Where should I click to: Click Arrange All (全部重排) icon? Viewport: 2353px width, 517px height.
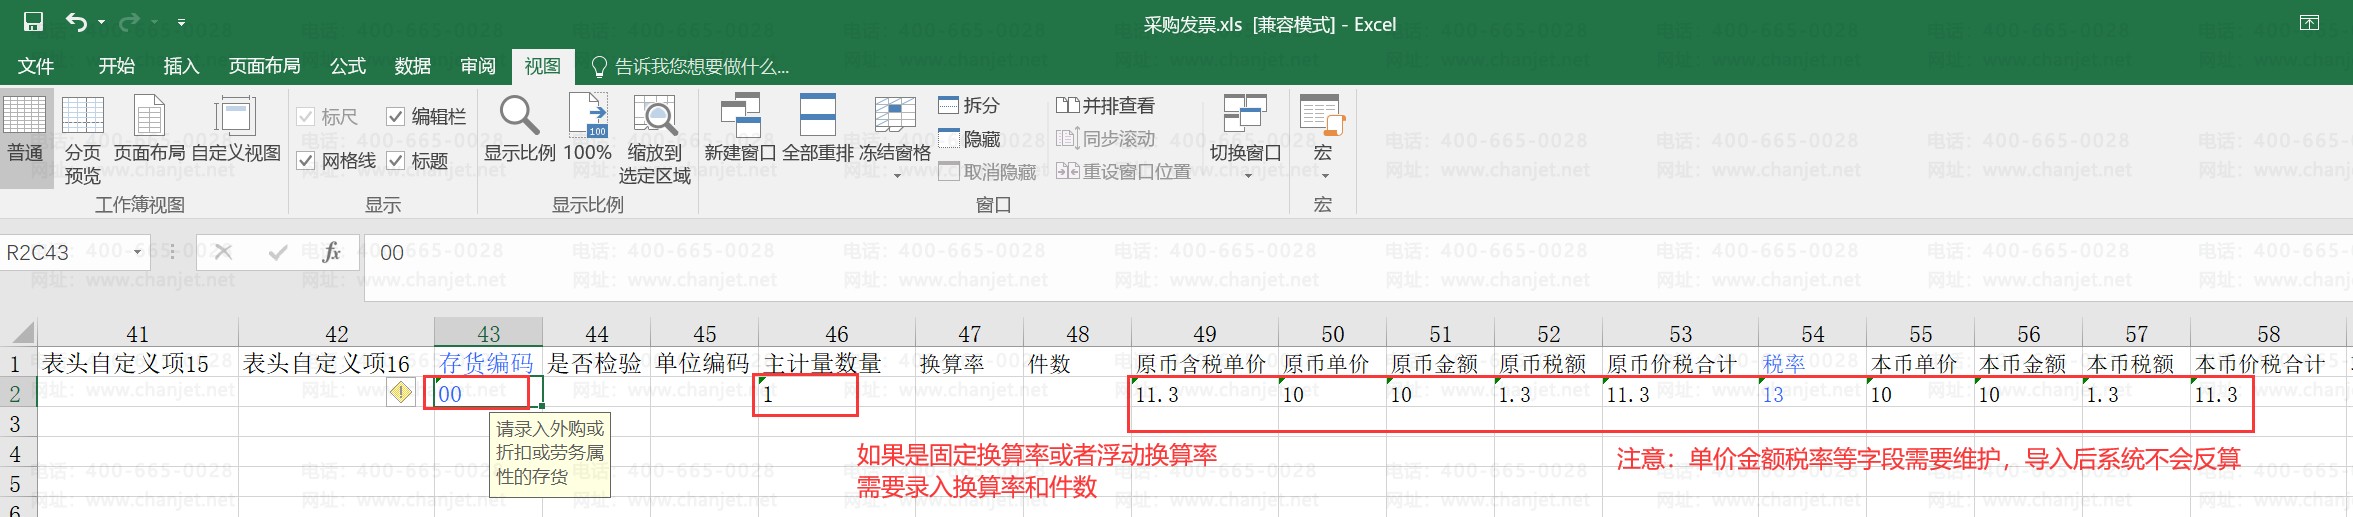pyautogui.click(x=817, y=115)
